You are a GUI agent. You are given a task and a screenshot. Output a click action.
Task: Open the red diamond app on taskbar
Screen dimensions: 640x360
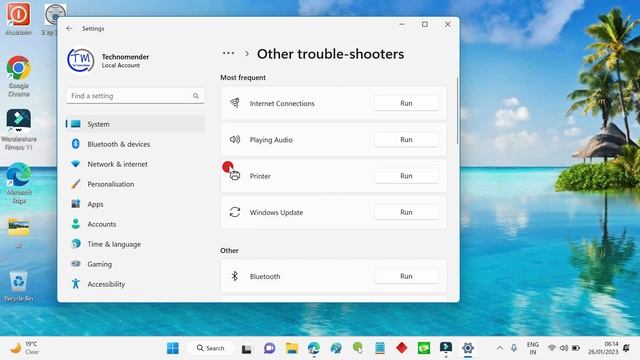[x=402, y=348]
